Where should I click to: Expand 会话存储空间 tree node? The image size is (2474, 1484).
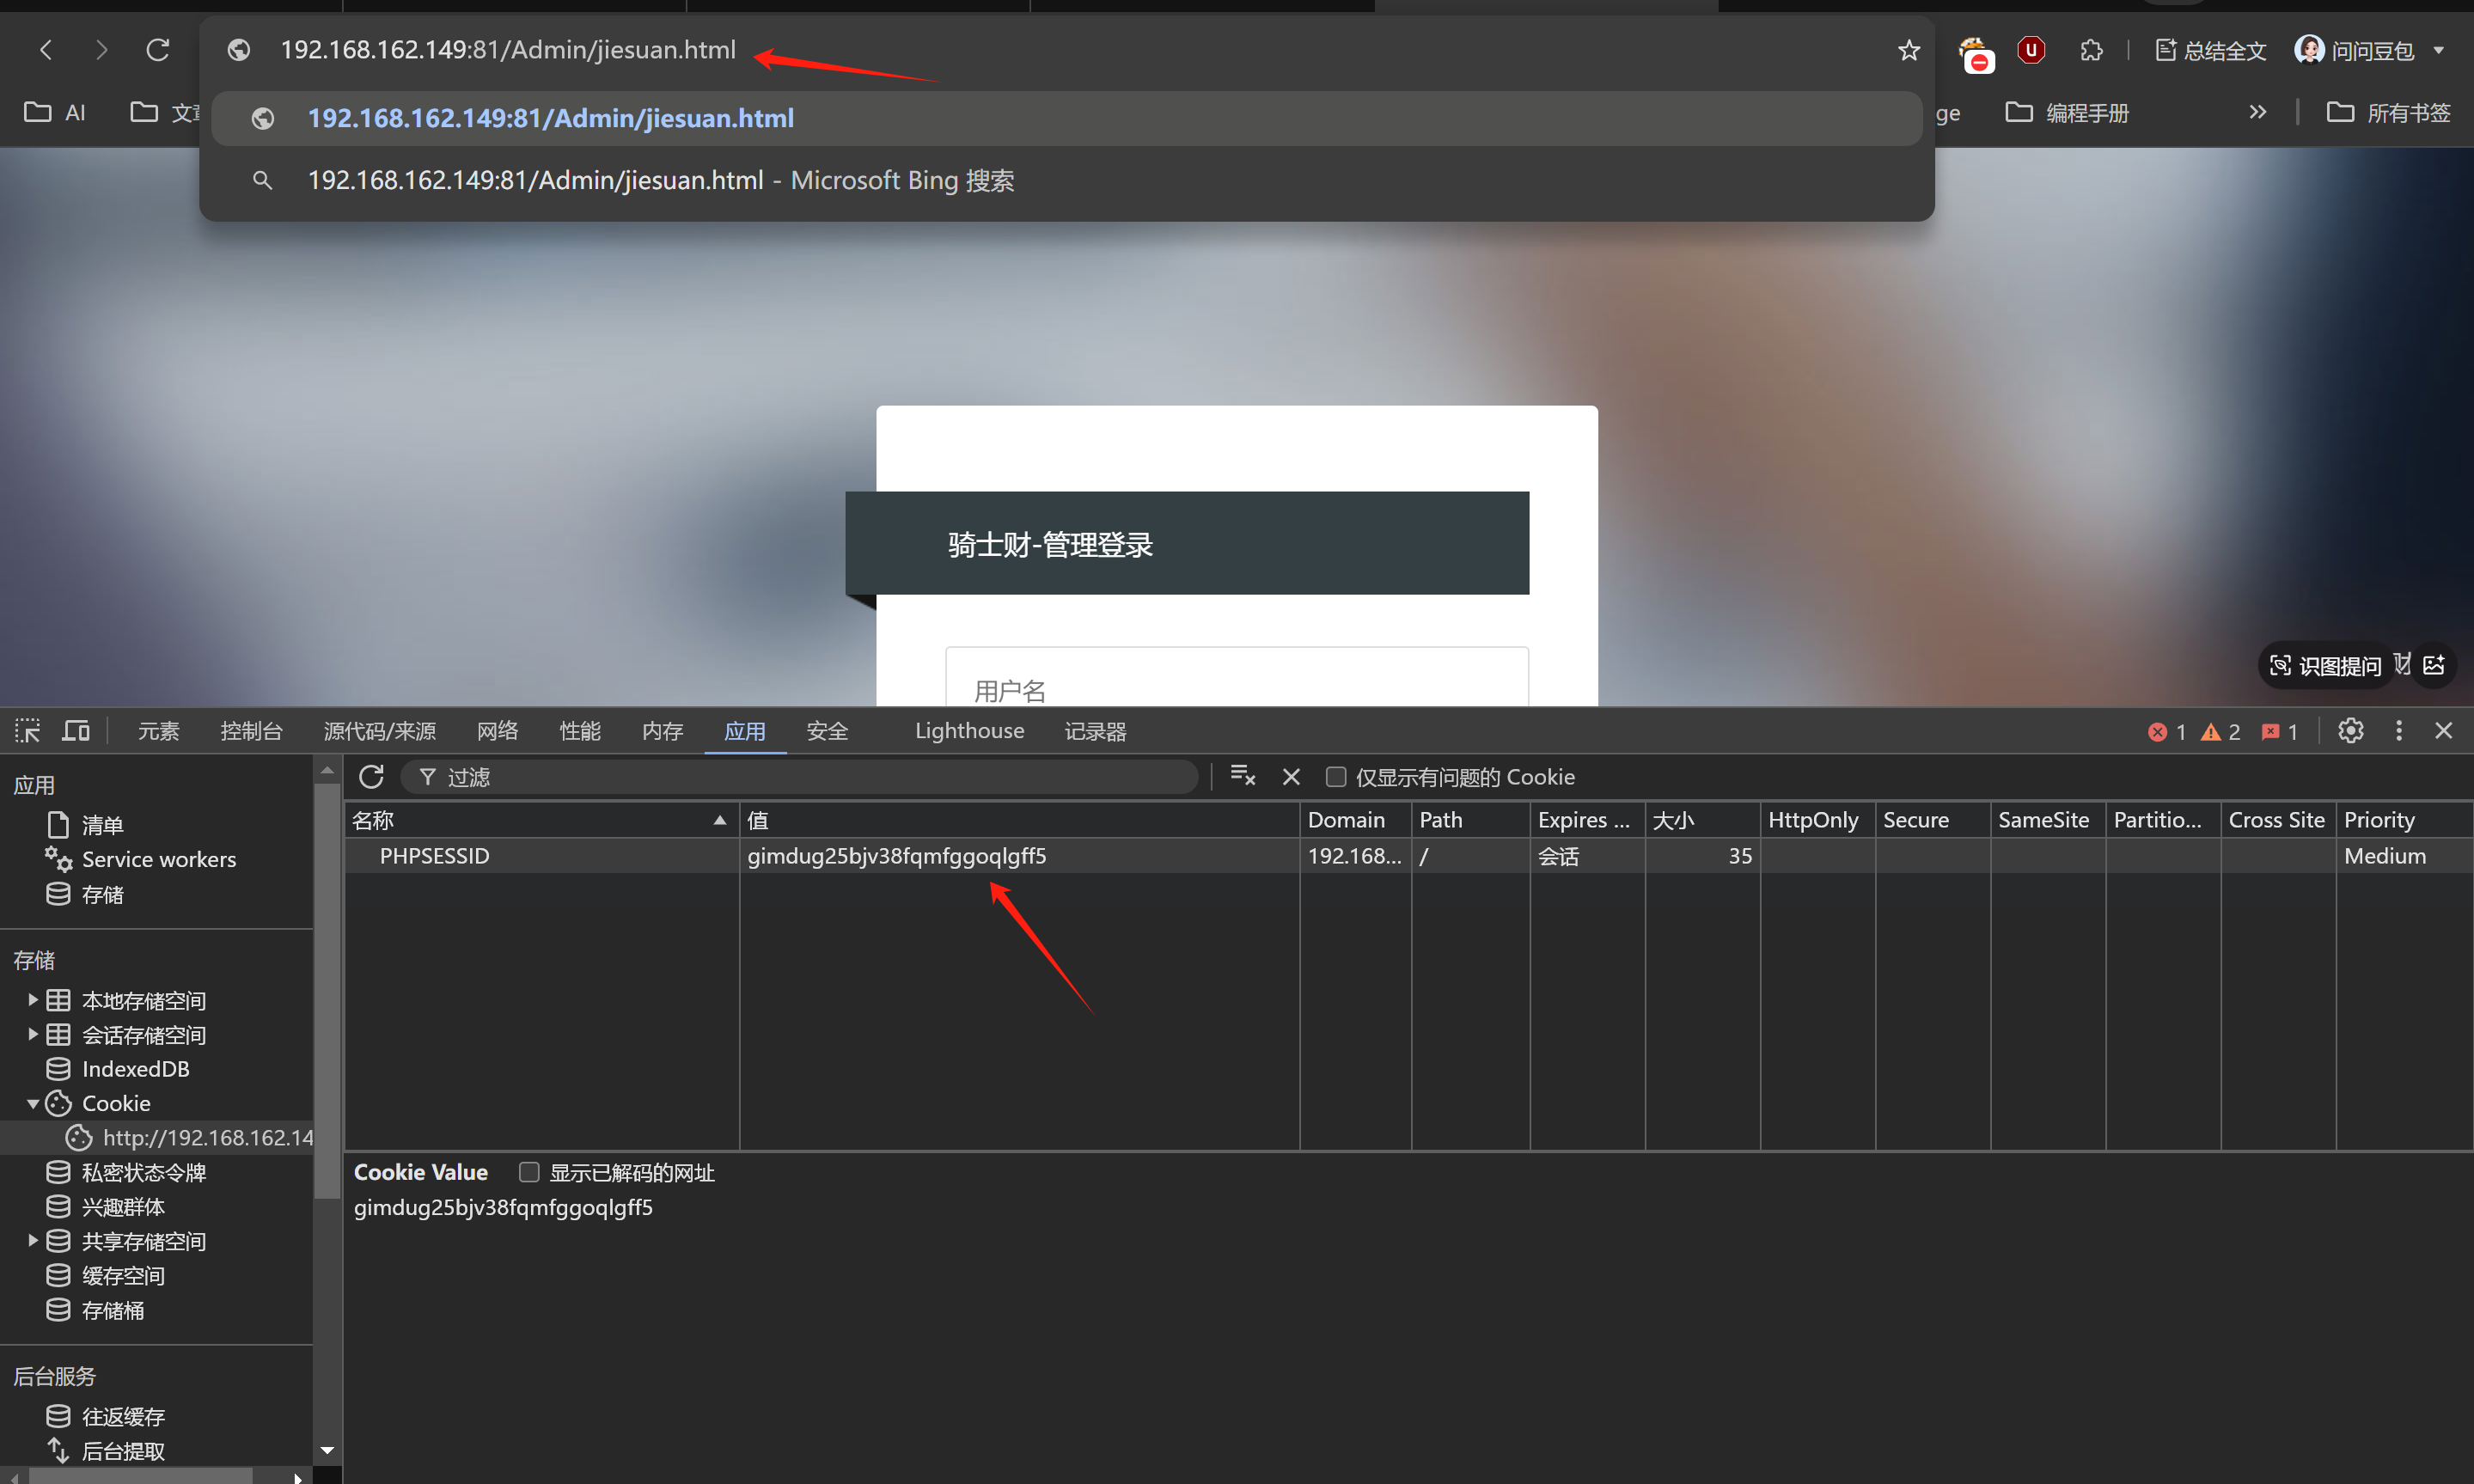[32, 1034]
